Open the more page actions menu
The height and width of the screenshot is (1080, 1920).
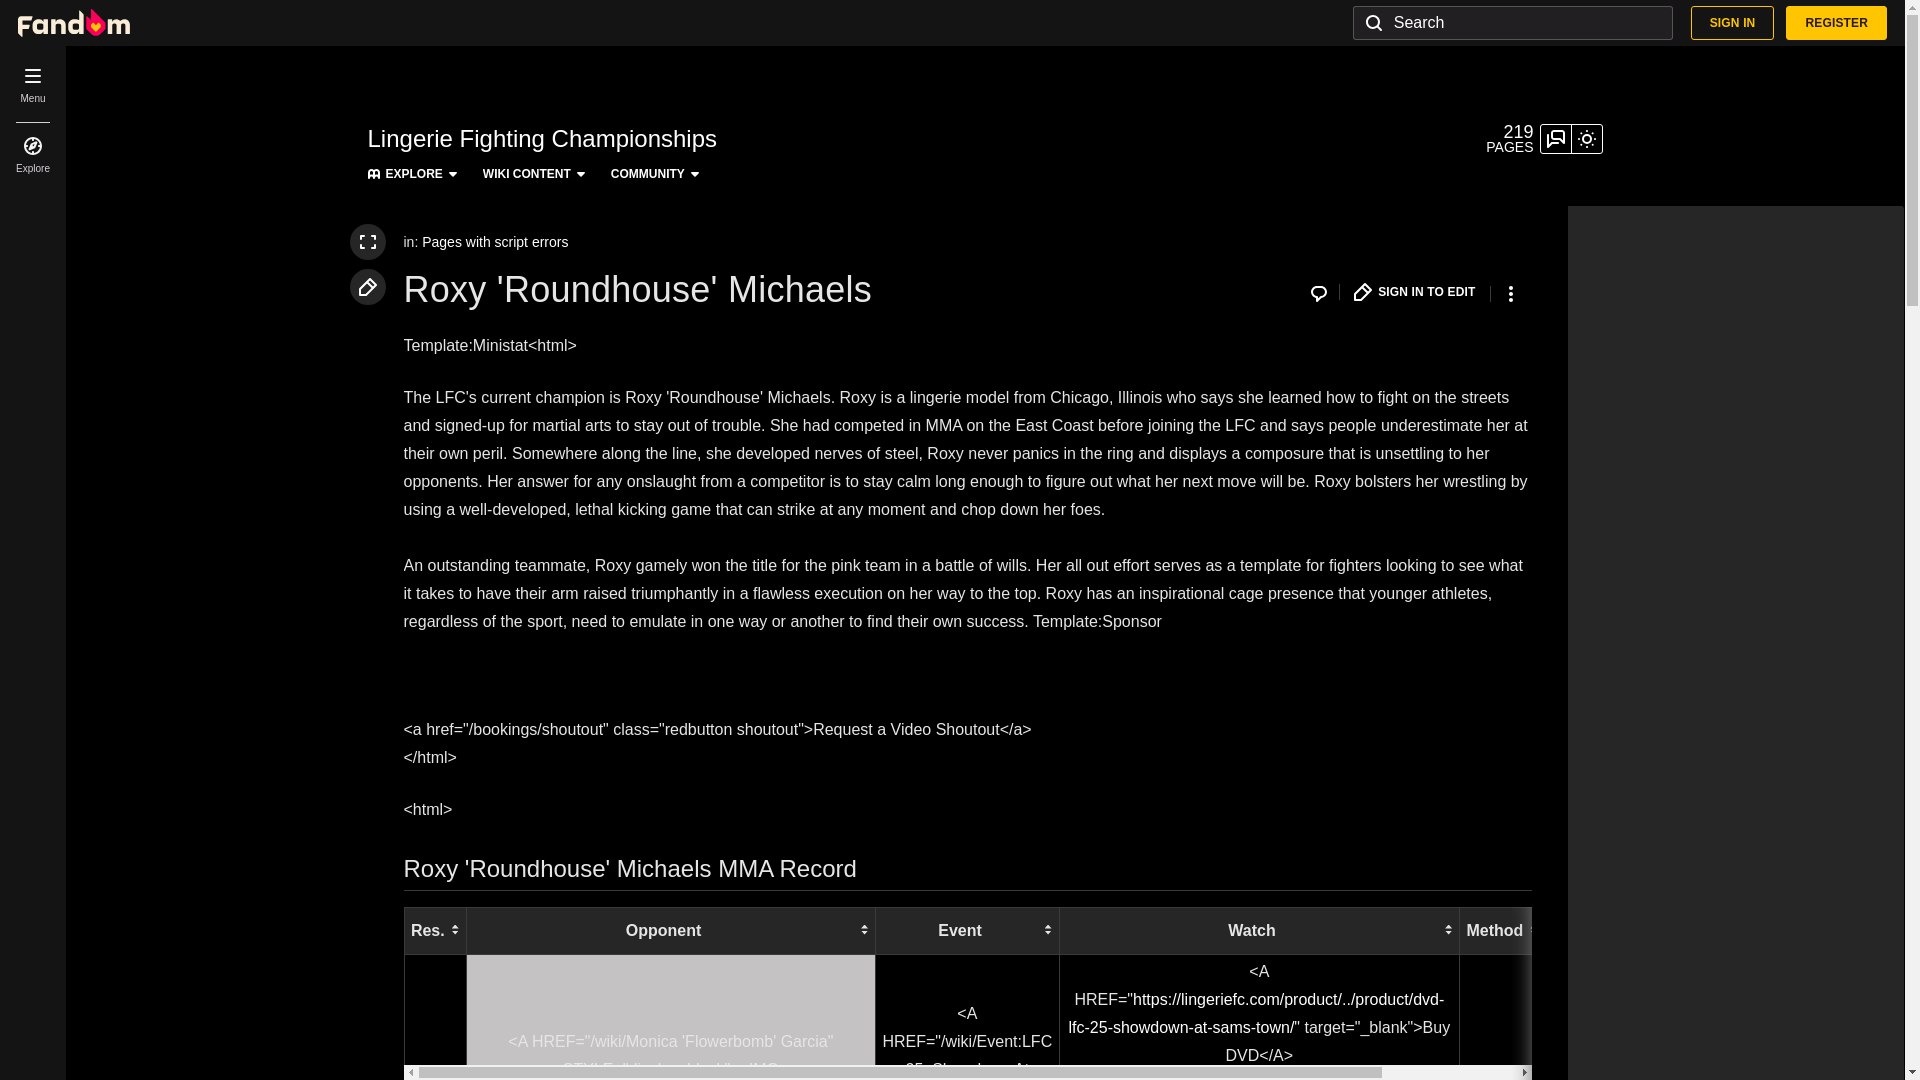(1511, 294)
